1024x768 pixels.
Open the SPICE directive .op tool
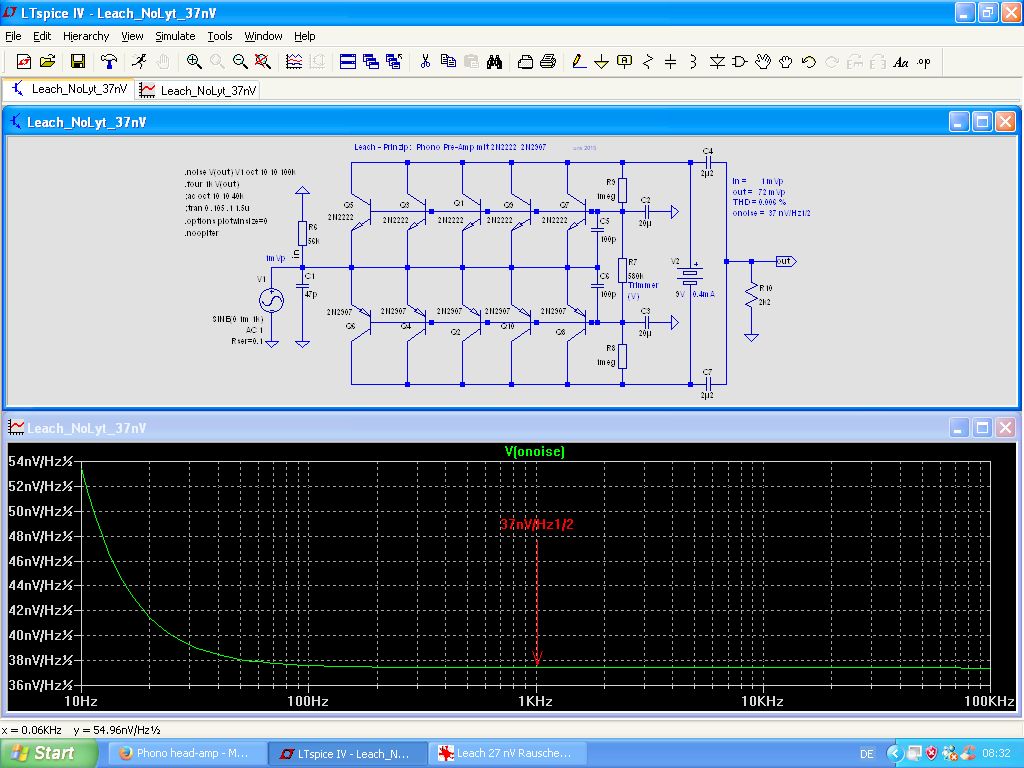click(923, 61)
